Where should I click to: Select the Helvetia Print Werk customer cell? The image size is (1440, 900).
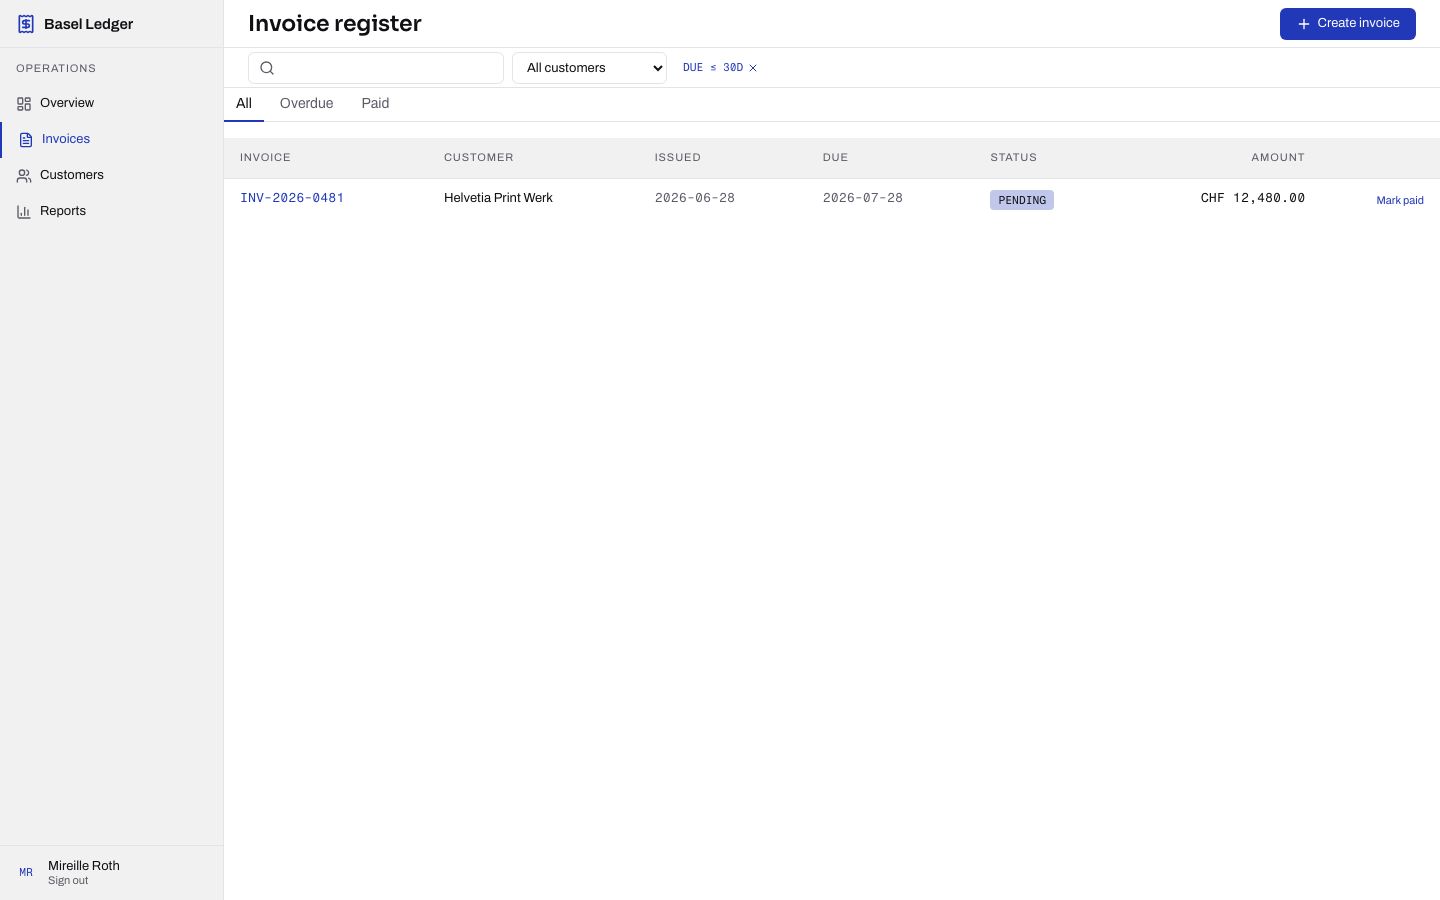[498, 198]
